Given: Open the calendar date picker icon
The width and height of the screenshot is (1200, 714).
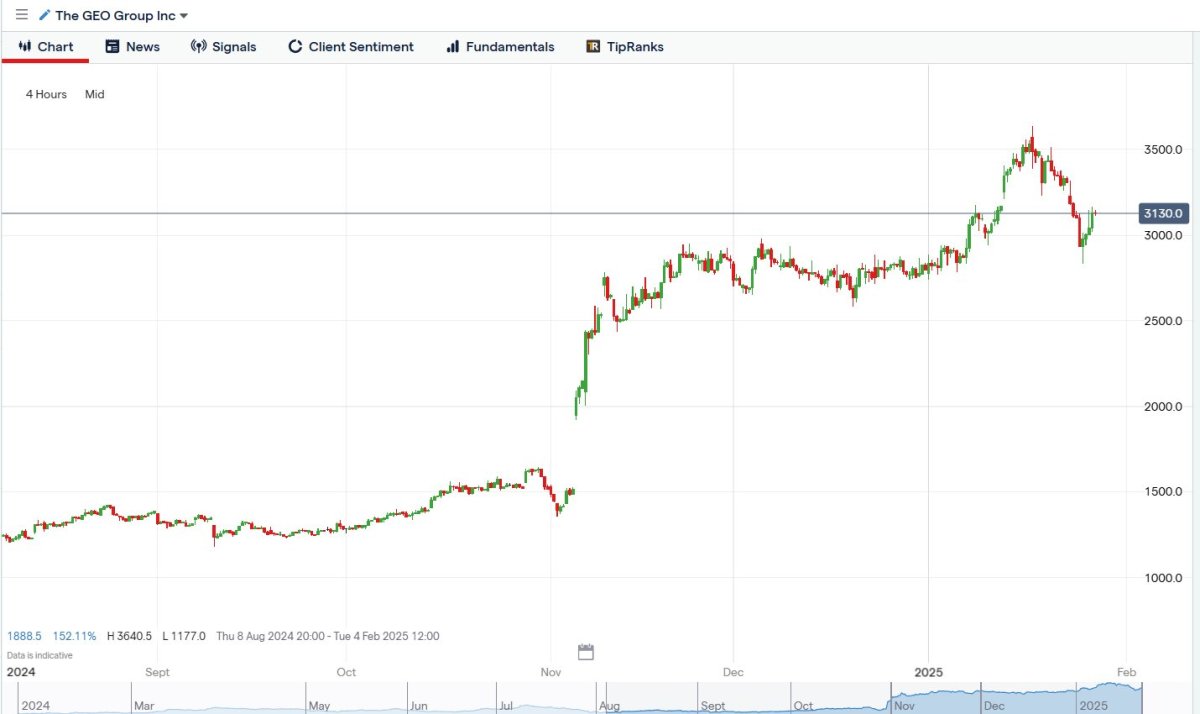Looking at the screenshot, I should [x=586, y=652].
